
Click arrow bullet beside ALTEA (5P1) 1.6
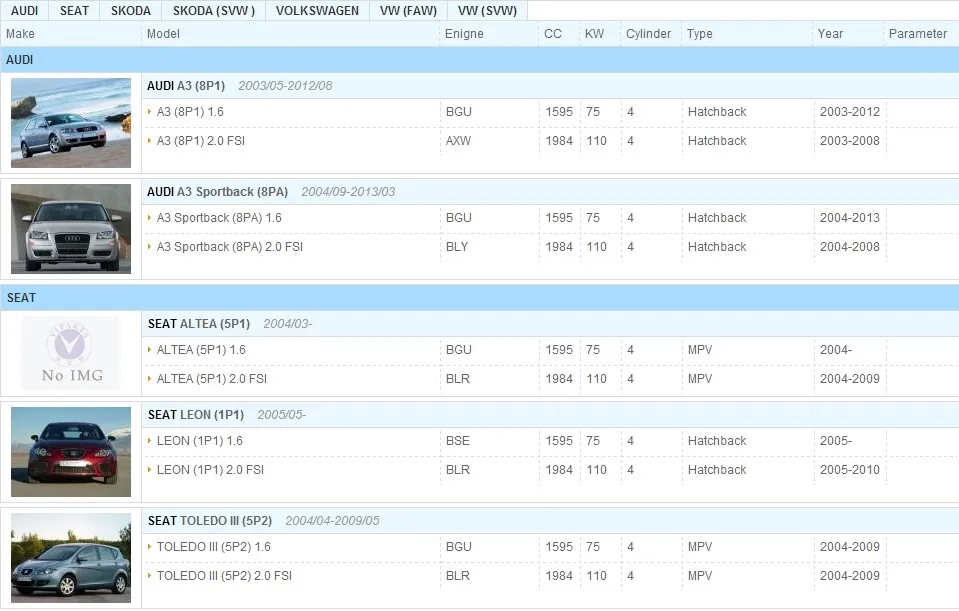(149, 349)
